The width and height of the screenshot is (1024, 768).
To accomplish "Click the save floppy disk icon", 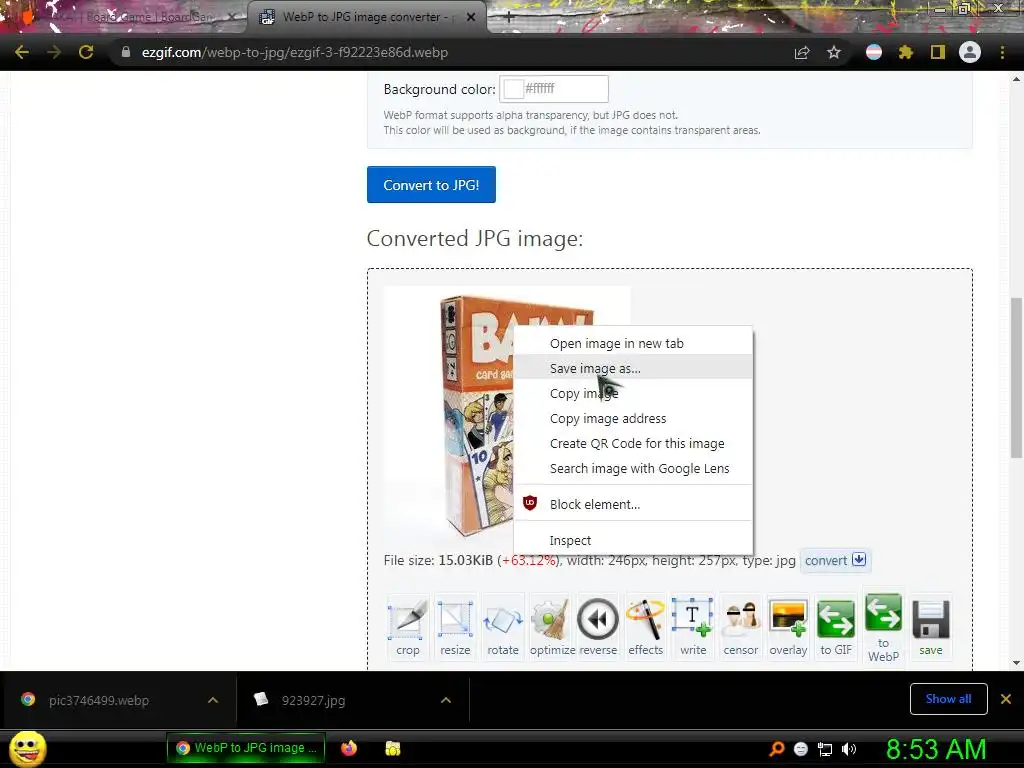I will [931, 627].
